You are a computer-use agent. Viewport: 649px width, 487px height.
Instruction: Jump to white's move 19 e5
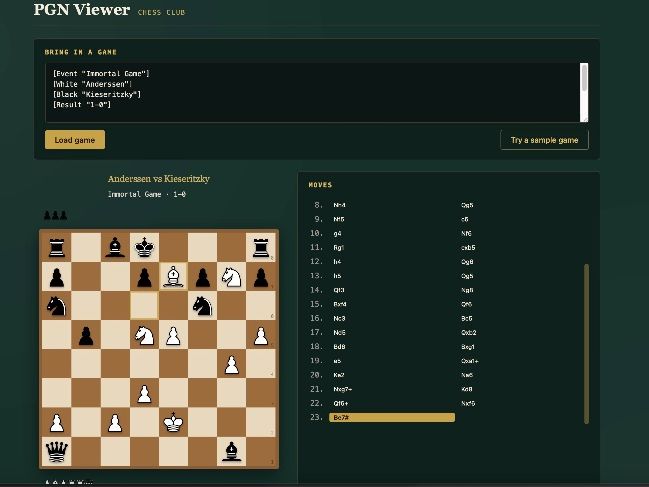point(392,361)
